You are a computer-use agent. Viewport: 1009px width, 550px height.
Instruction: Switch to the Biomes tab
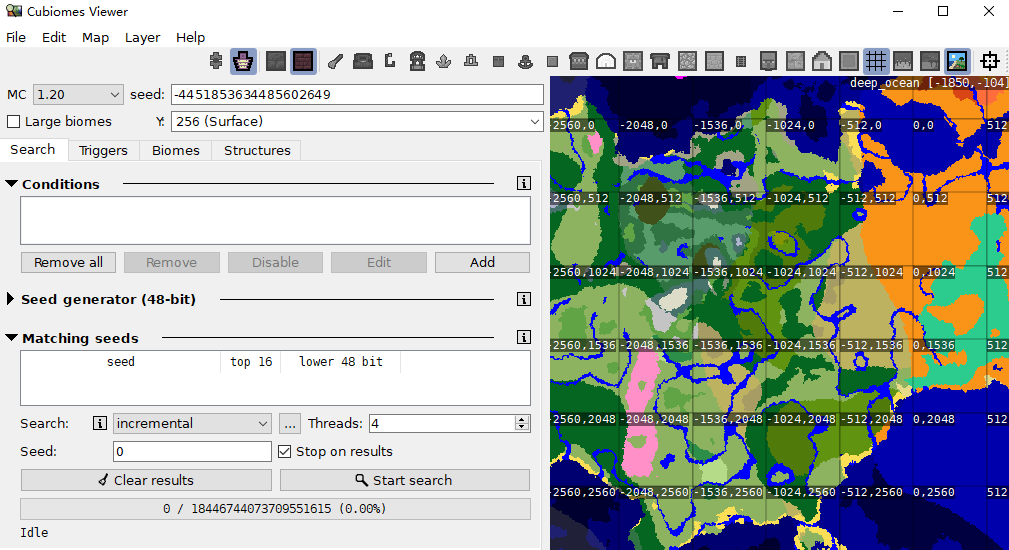point(175,151)
